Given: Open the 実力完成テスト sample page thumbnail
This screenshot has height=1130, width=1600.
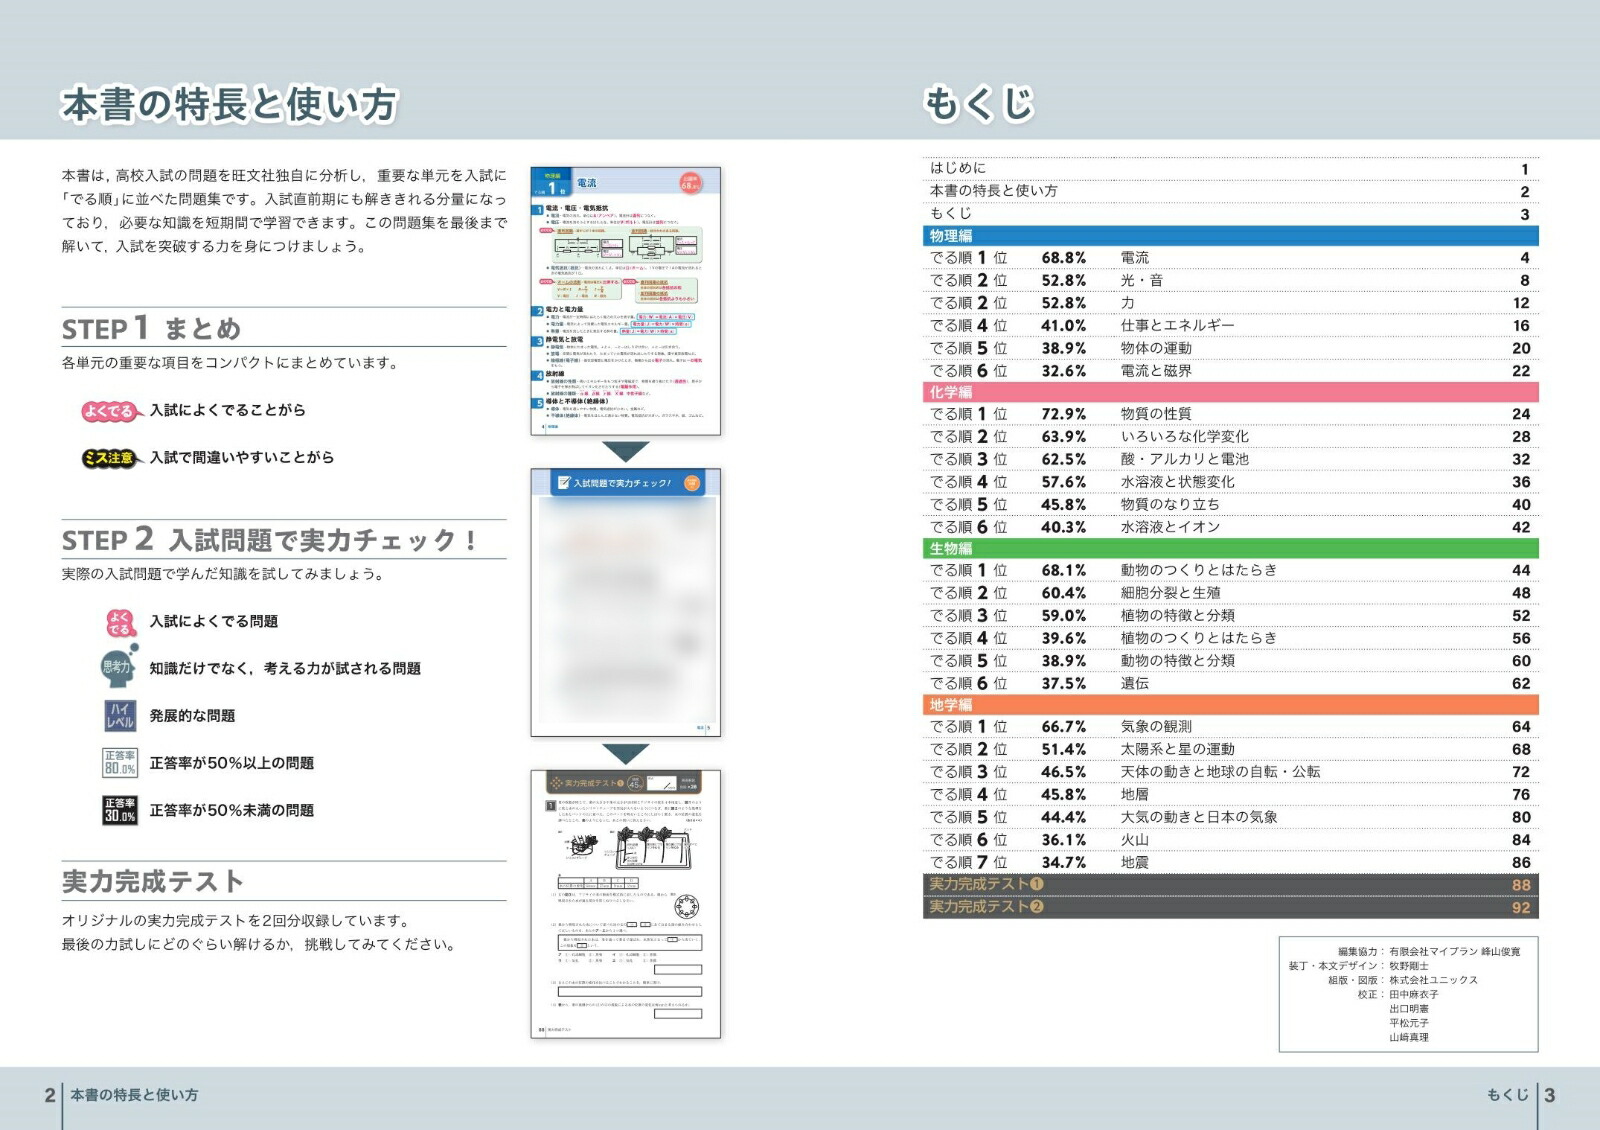Looking at the screenshot, I should click(x=626, y=904).
